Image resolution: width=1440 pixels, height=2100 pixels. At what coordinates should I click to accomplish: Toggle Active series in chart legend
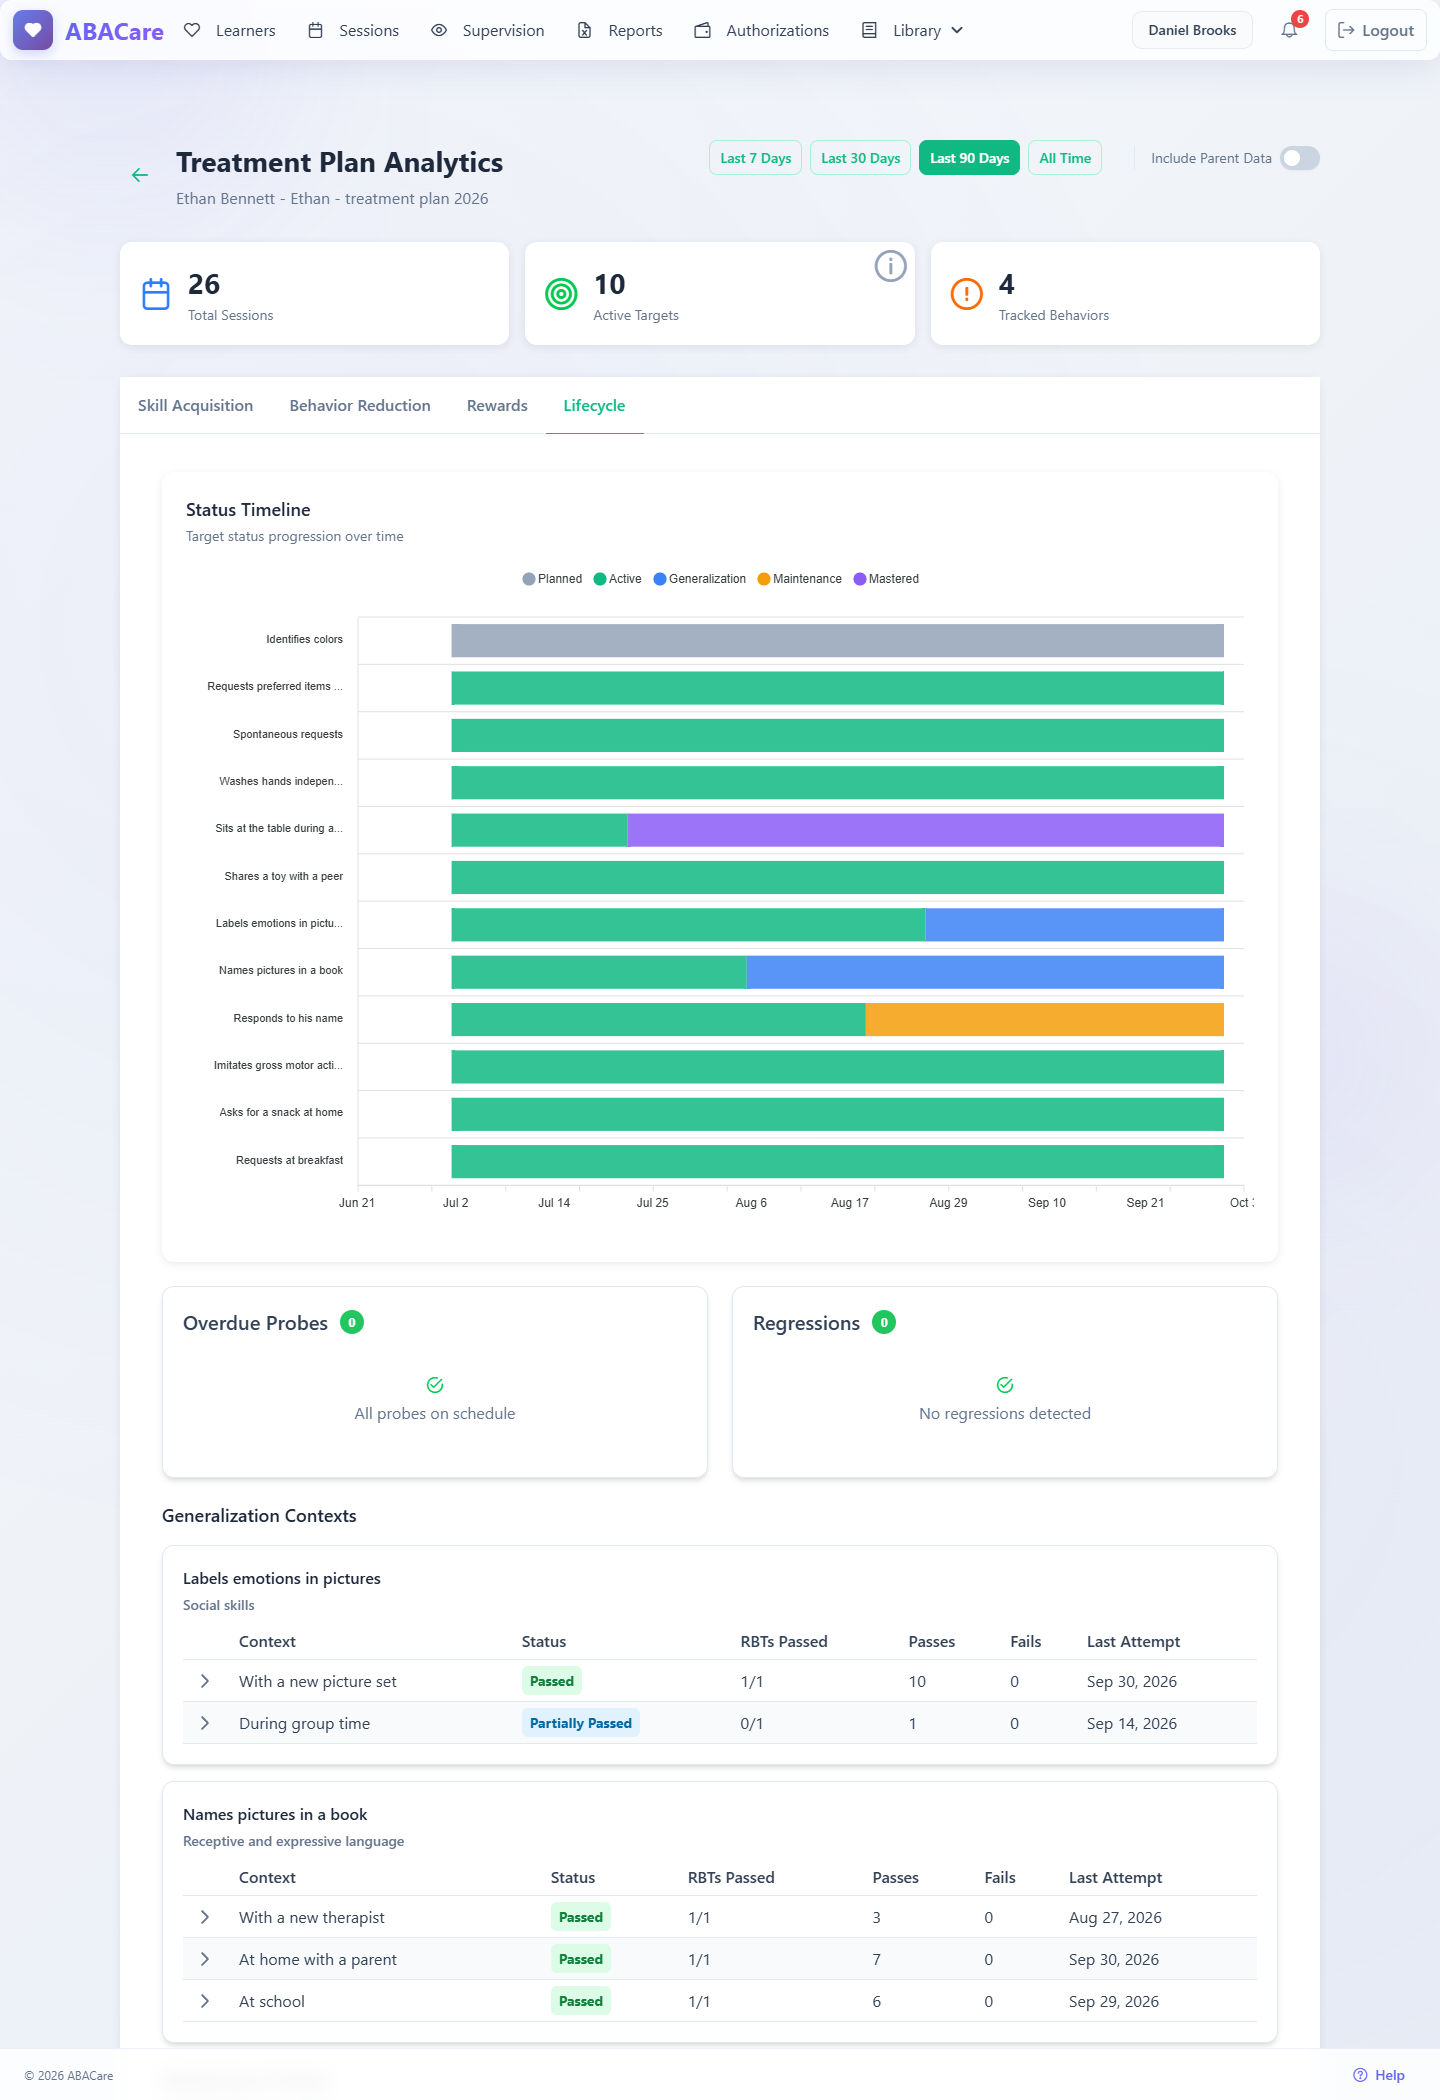point(617,579)
